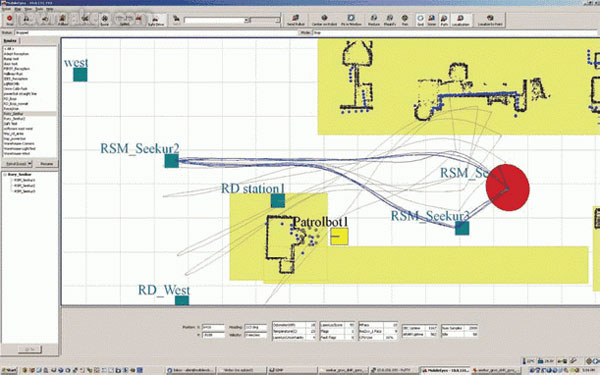
Task: Click the Rename button under the routes list
Action: [47, 164]
